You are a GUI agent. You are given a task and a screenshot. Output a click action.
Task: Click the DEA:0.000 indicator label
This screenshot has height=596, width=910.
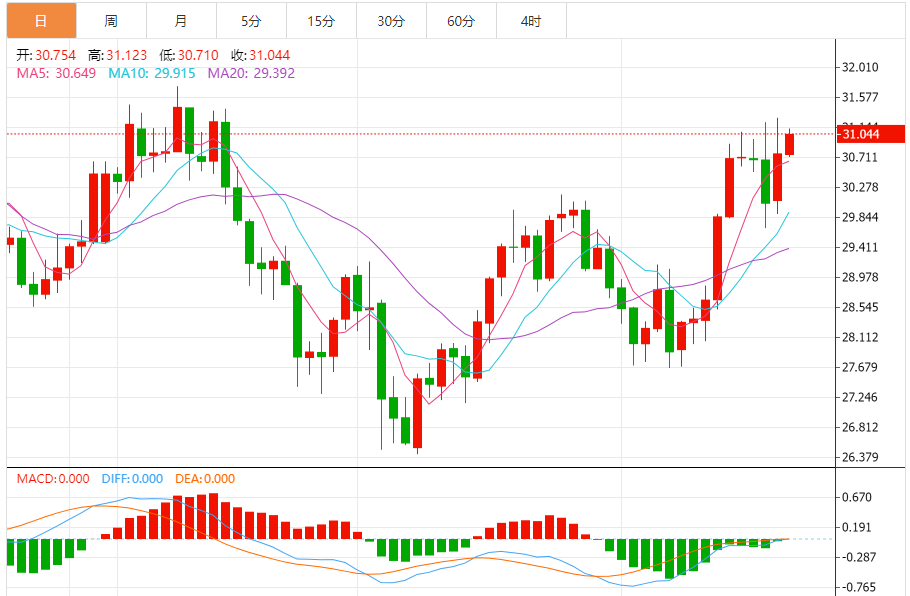(x=205, y=479)
